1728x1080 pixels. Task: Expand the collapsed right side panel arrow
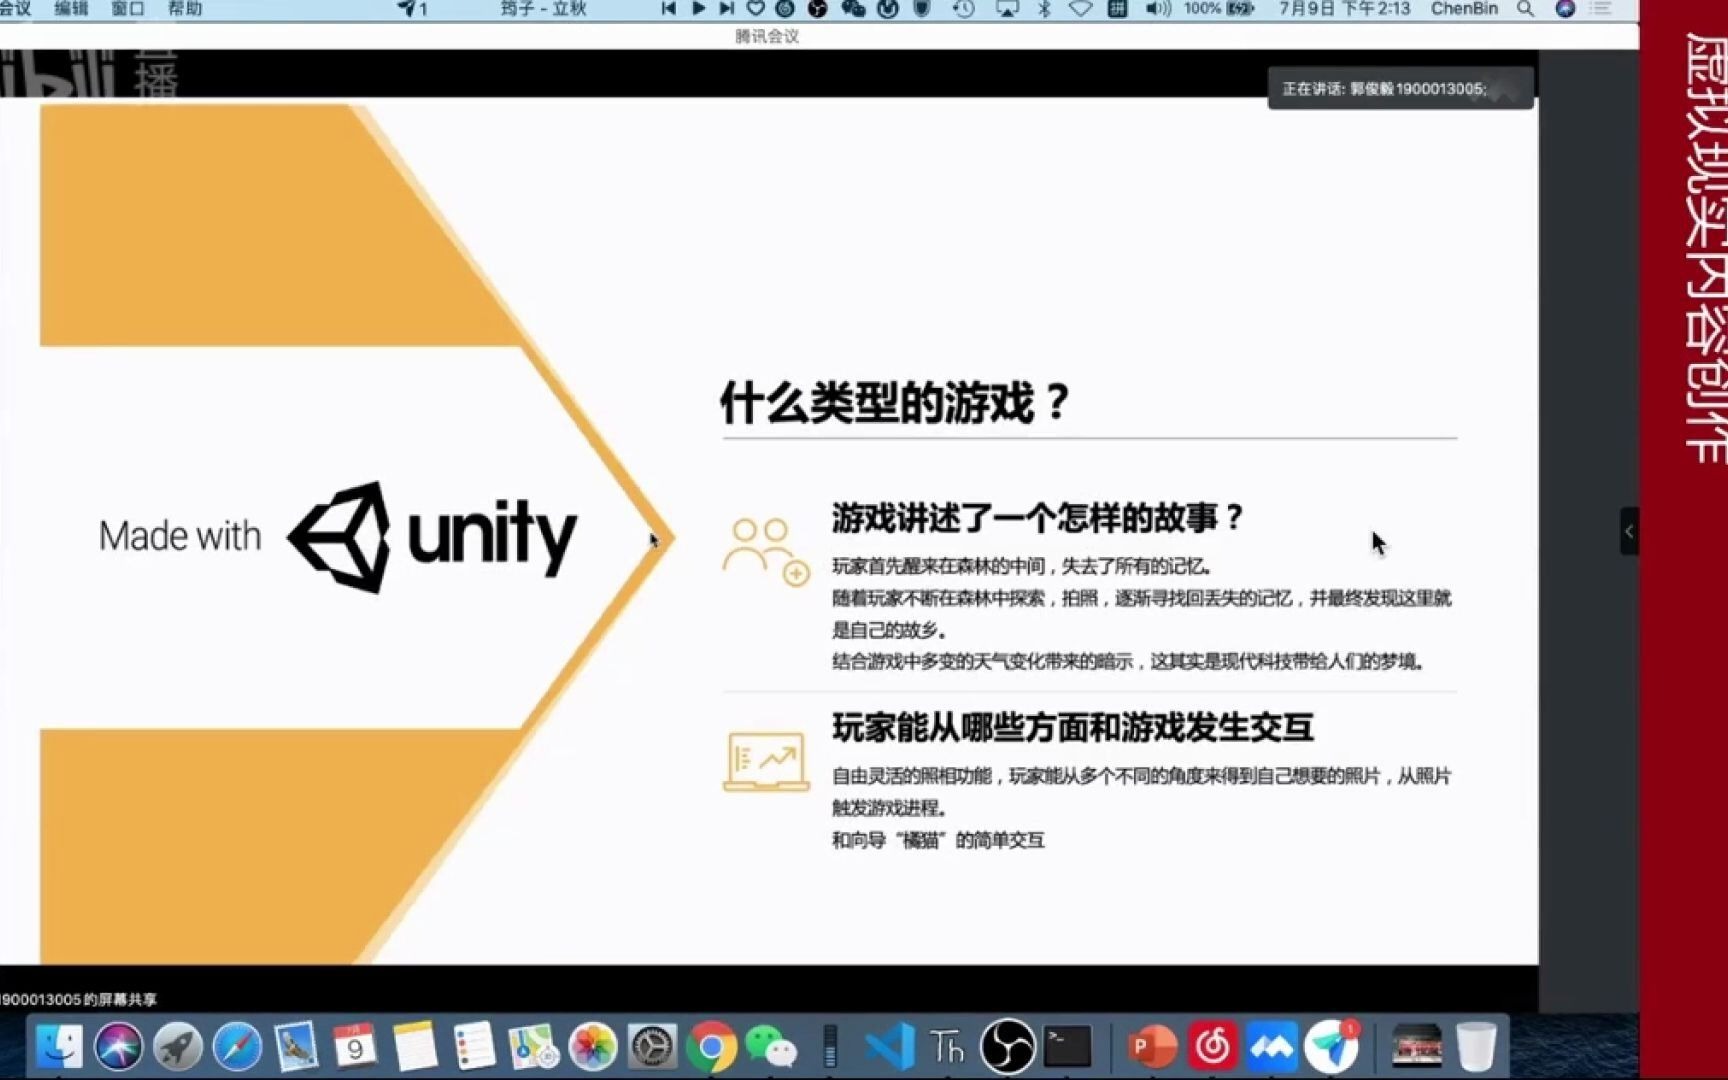click(1629, 531)
